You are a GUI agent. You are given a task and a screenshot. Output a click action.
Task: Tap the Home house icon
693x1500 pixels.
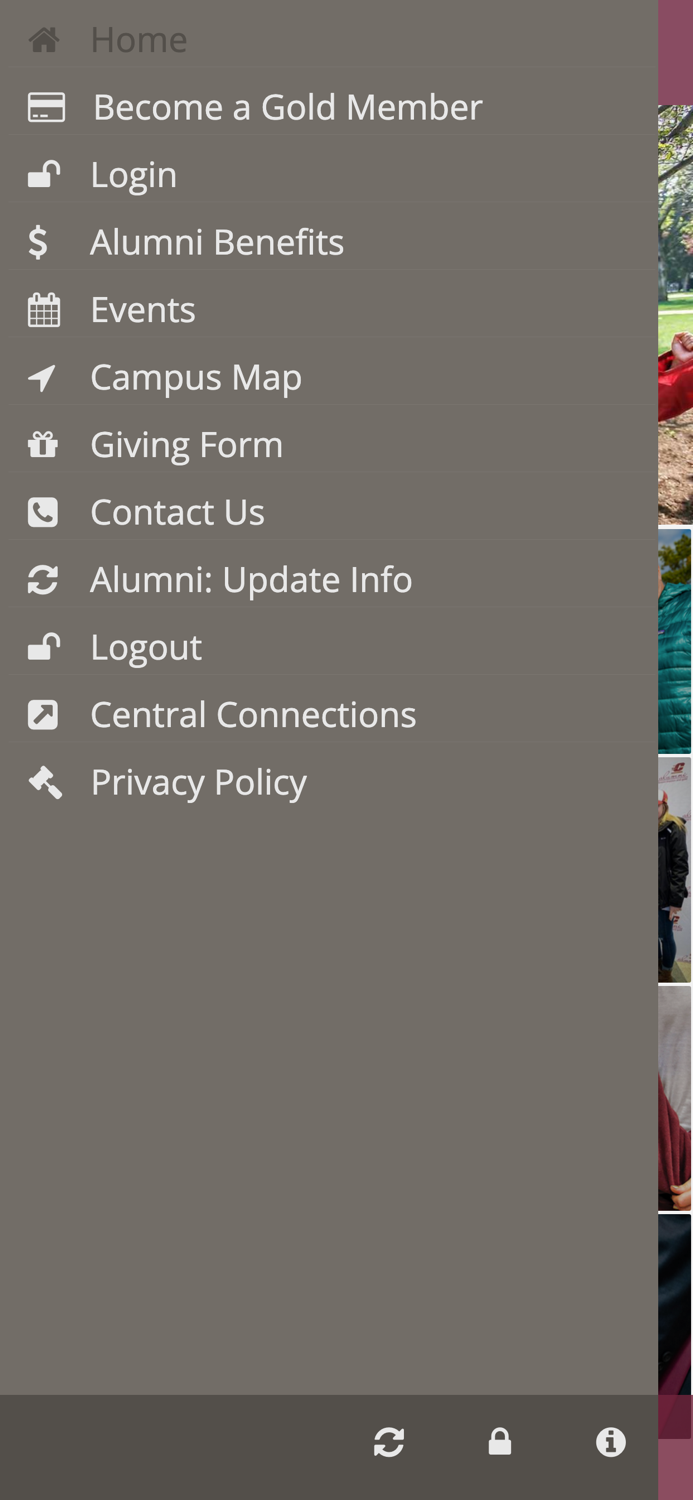[44, 39]
